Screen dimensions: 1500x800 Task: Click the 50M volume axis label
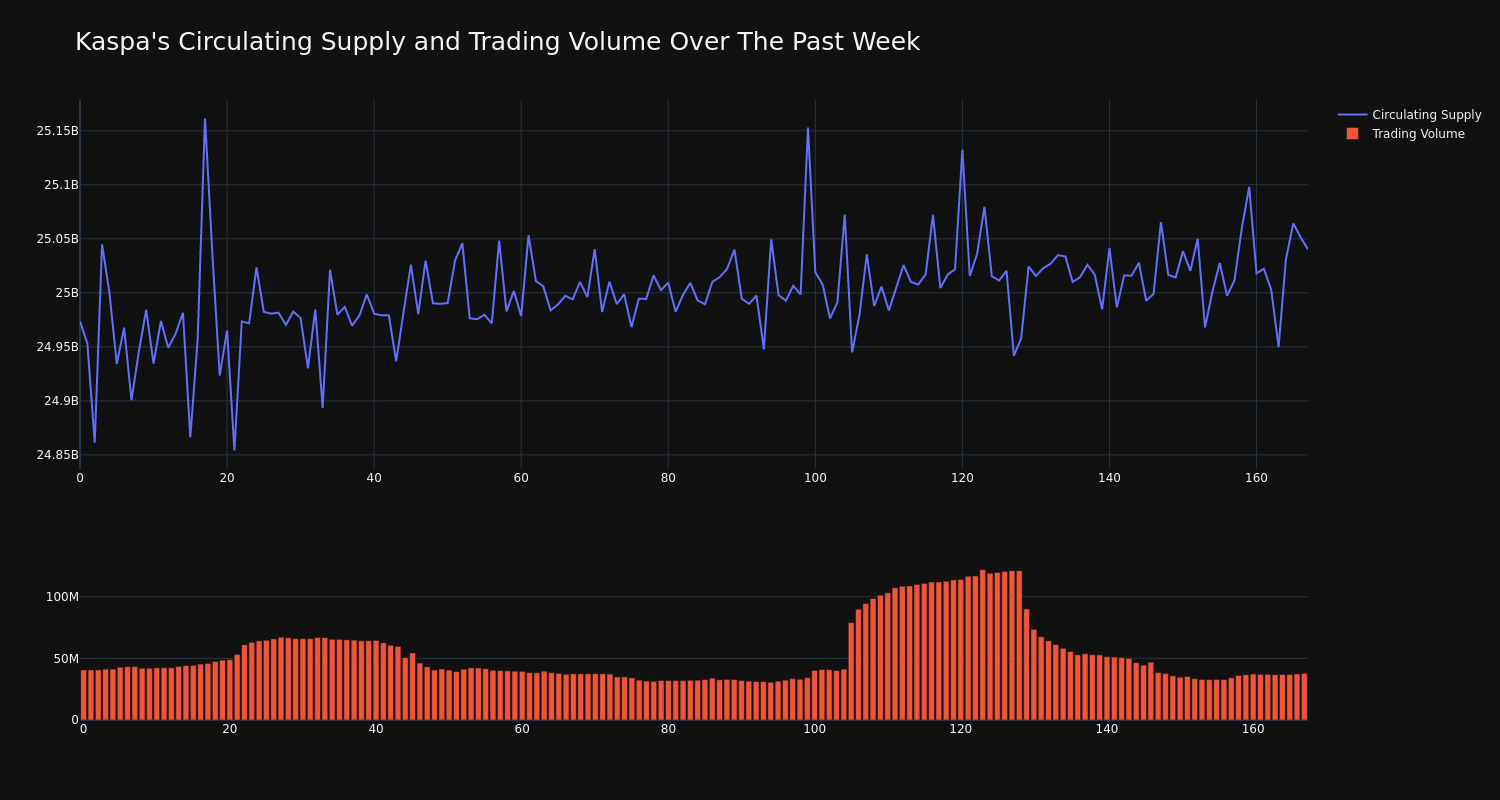click(x=65, y=659)
